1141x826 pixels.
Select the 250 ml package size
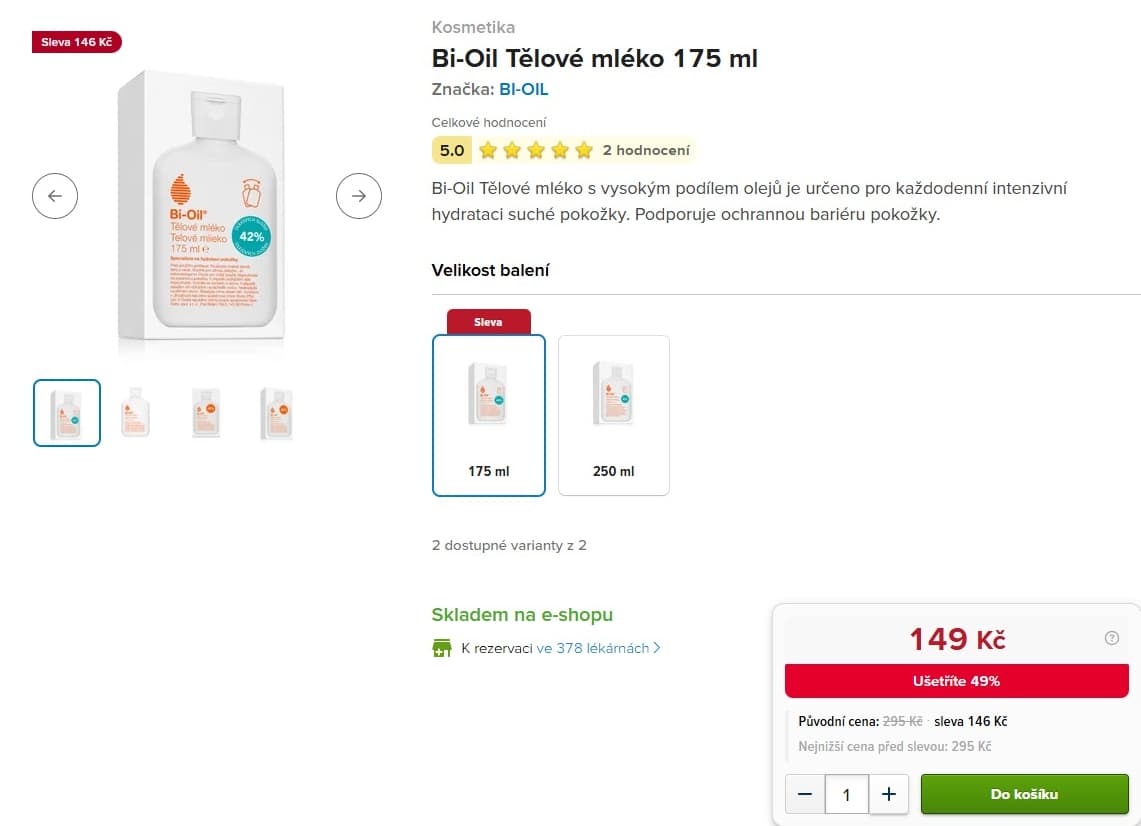613,415
